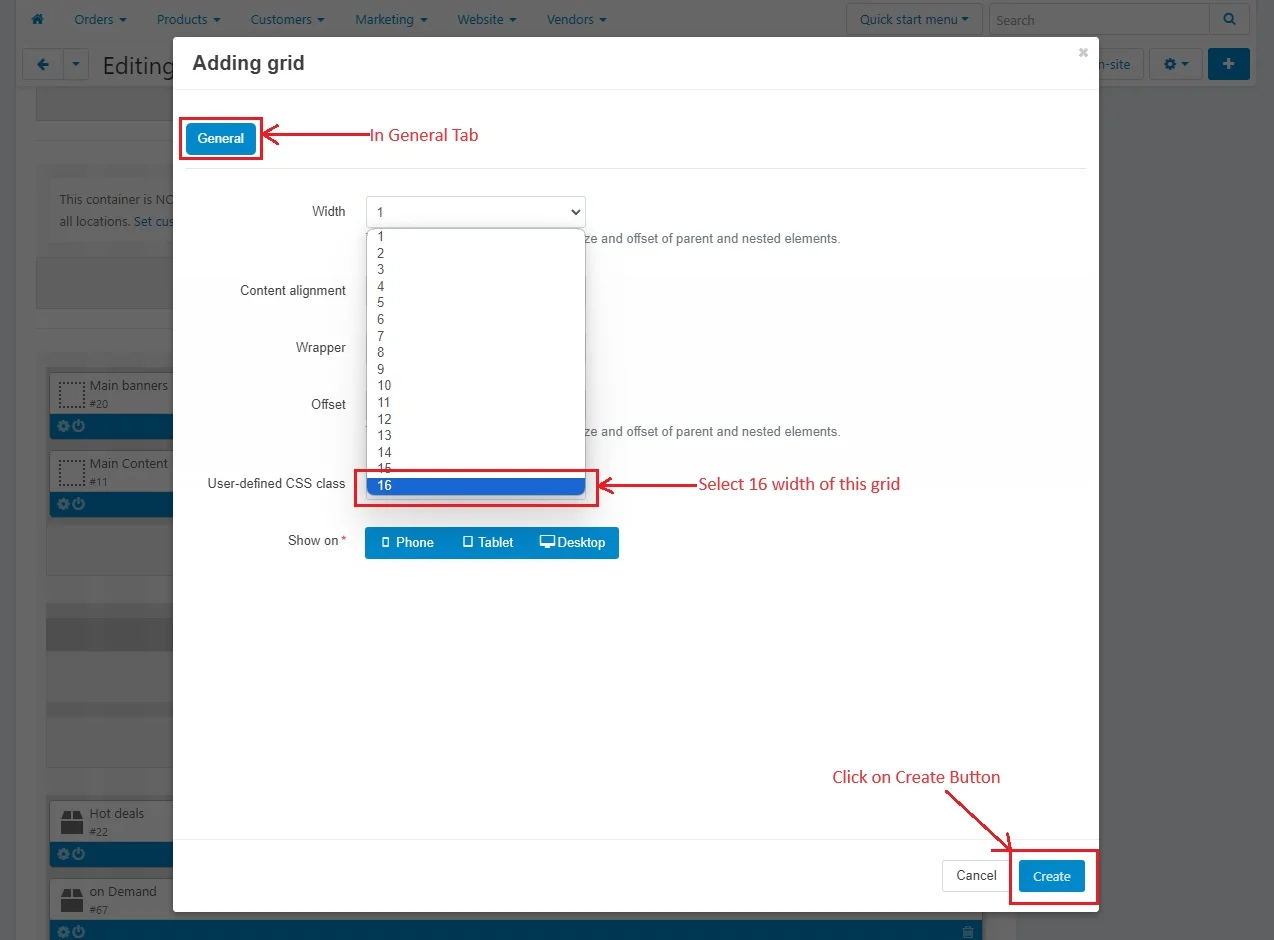Image resolution: width=1274 pixels, height=940 pixels.
Task: Select the Main Content block icon
Action: coord(71,472)
